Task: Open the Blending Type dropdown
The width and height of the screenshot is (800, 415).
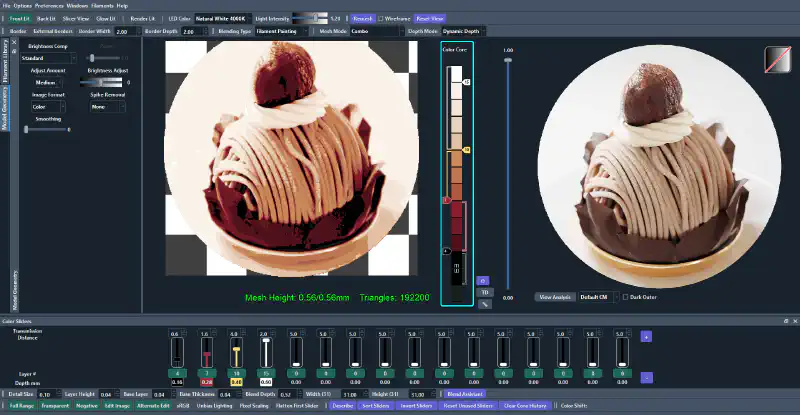Action: point(281,31)
